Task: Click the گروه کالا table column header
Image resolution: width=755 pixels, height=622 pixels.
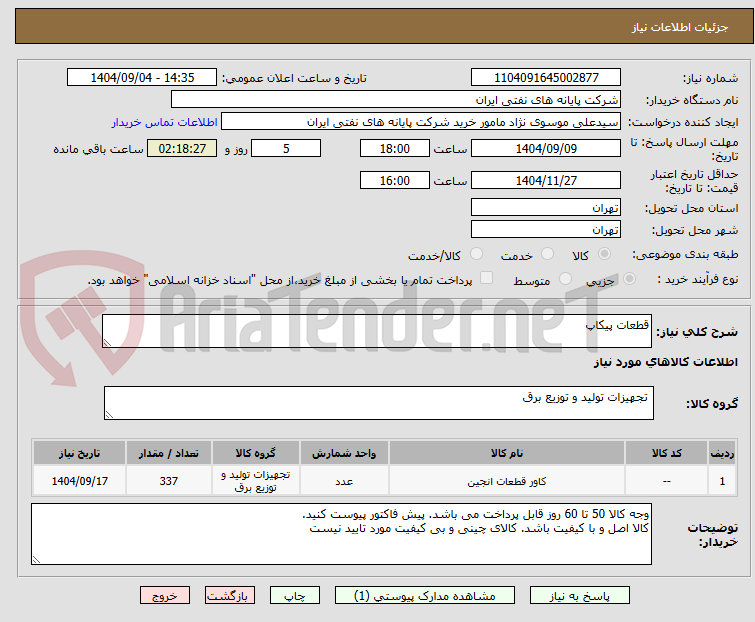Action: (256, 453)
